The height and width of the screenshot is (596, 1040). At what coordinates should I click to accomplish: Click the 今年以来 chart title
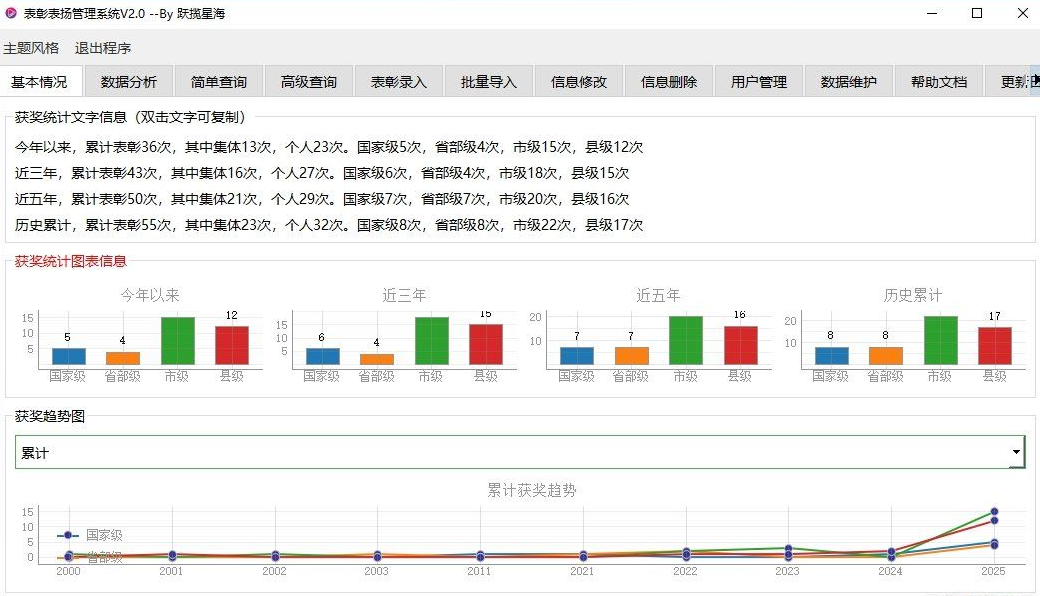[x=150, y=295]
